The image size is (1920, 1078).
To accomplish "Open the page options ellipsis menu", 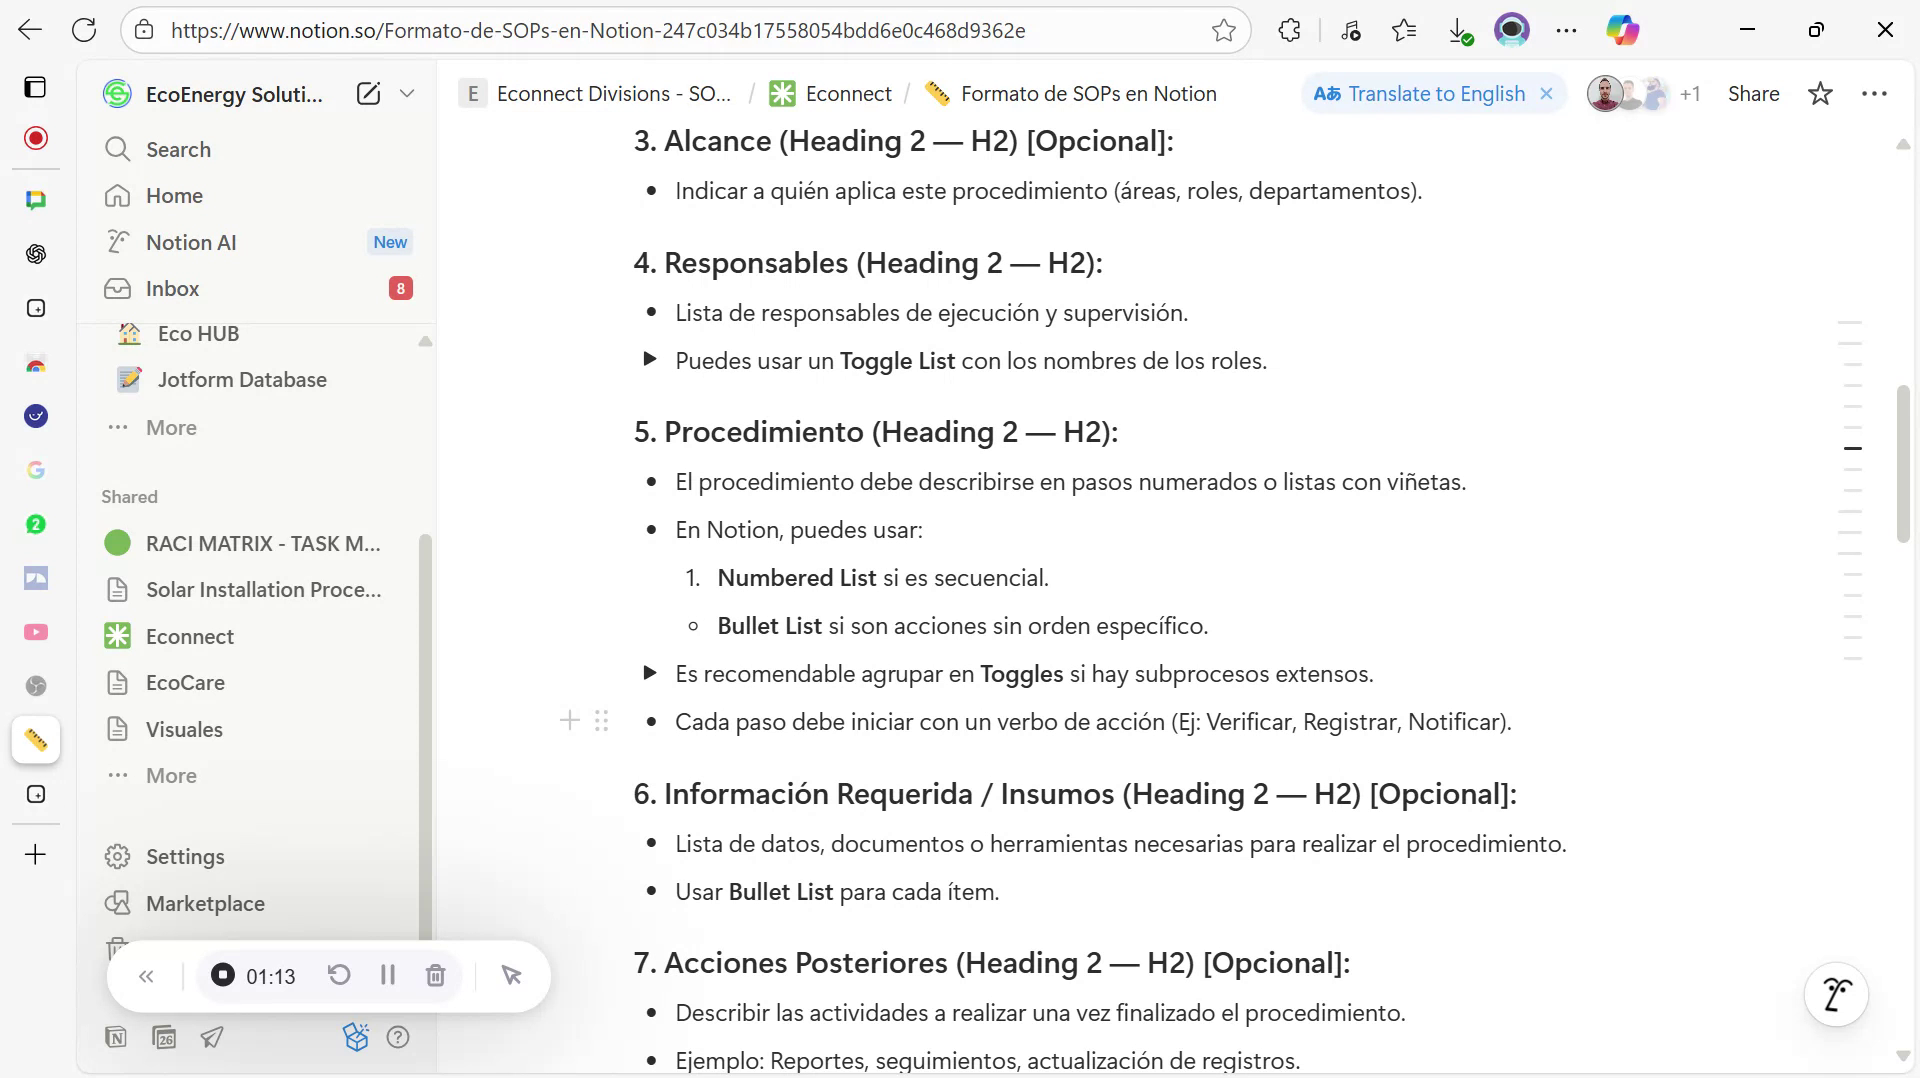I will (1876, 93).
